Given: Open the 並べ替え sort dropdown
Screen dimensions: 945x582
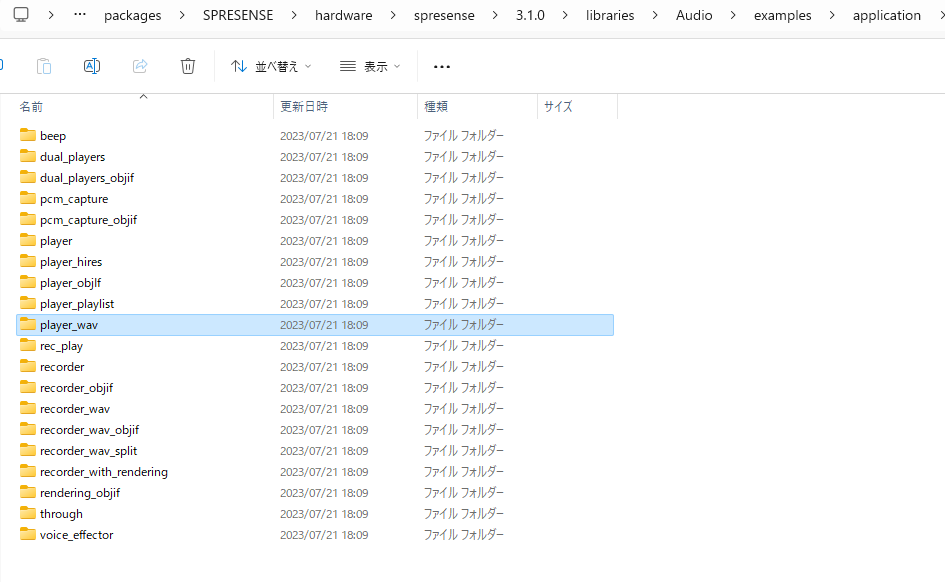Looking at the screenshot, I should pos(271,66).
